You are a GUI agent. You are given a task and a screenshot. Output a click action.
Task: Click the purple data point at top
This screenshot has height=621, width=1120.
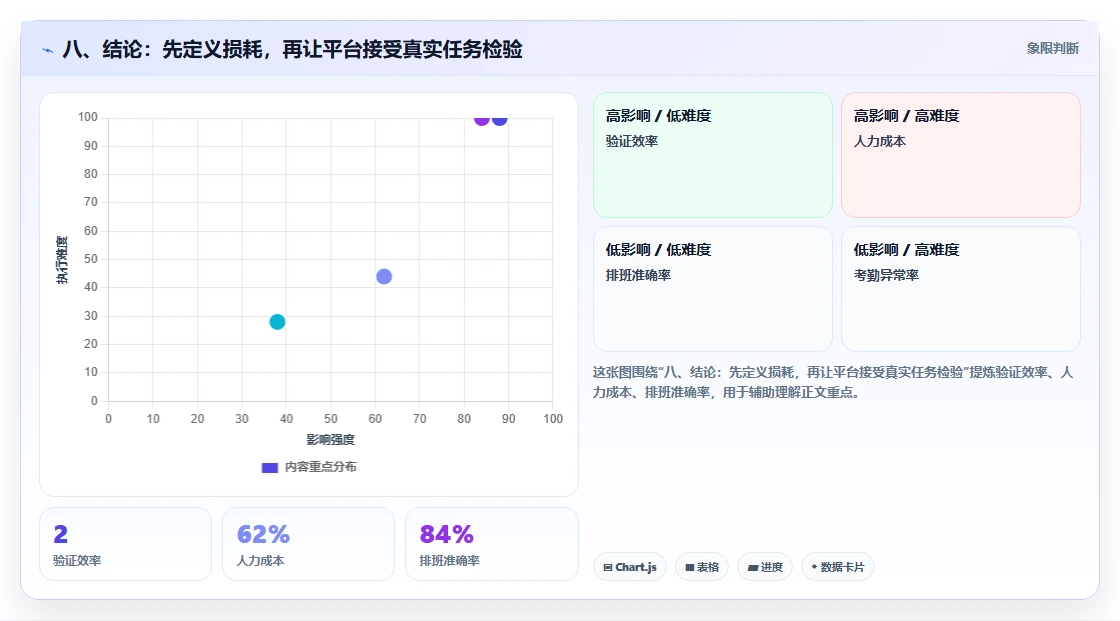(481, 120)
